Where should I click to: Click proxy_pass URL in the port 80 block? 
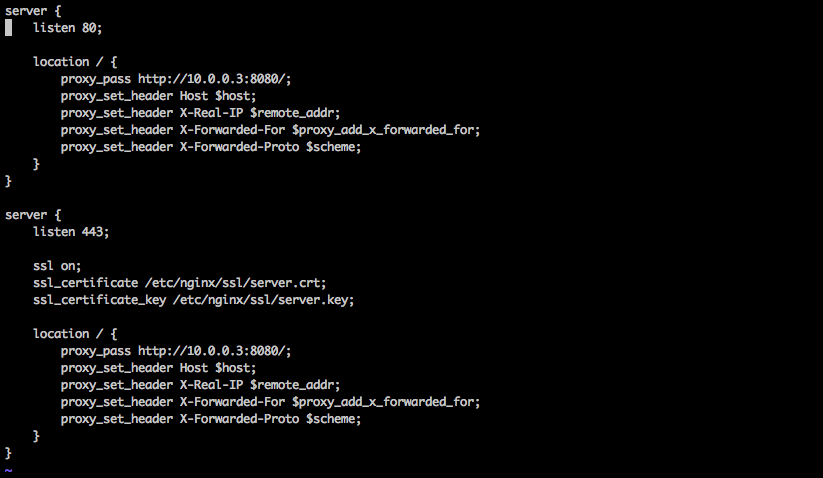(x=214, y=78)
